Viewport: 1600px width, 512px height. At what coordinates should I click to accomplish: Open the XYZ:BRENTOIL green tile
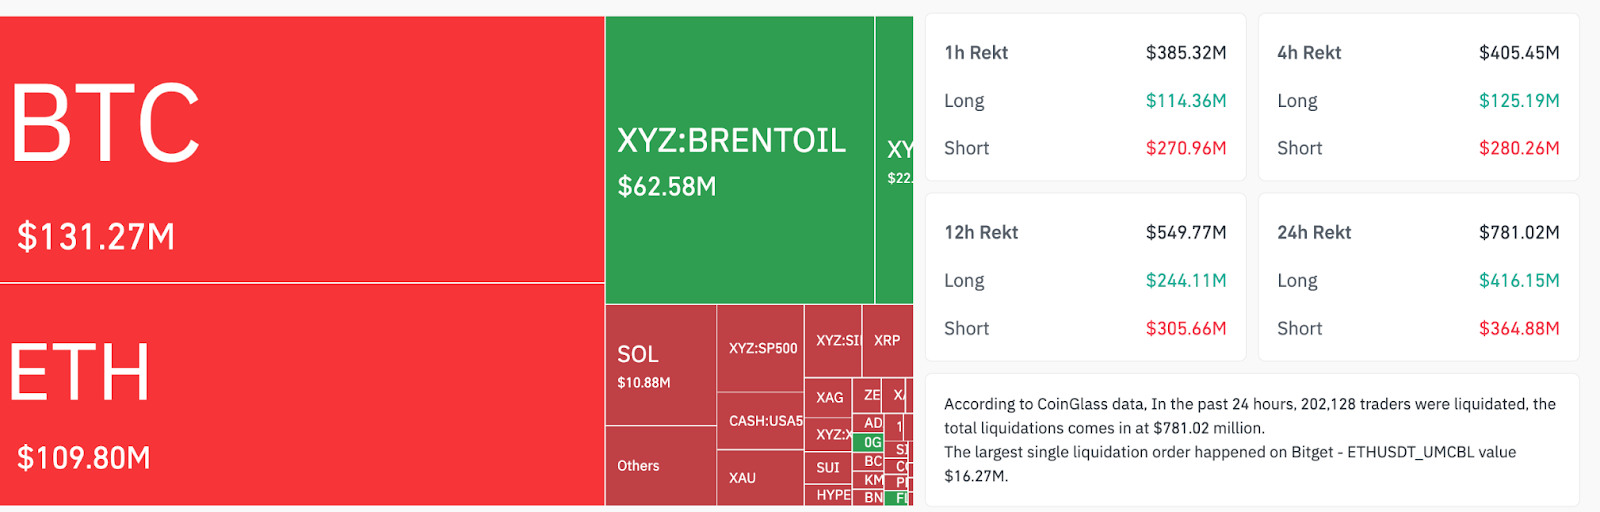tap(738, 160)
